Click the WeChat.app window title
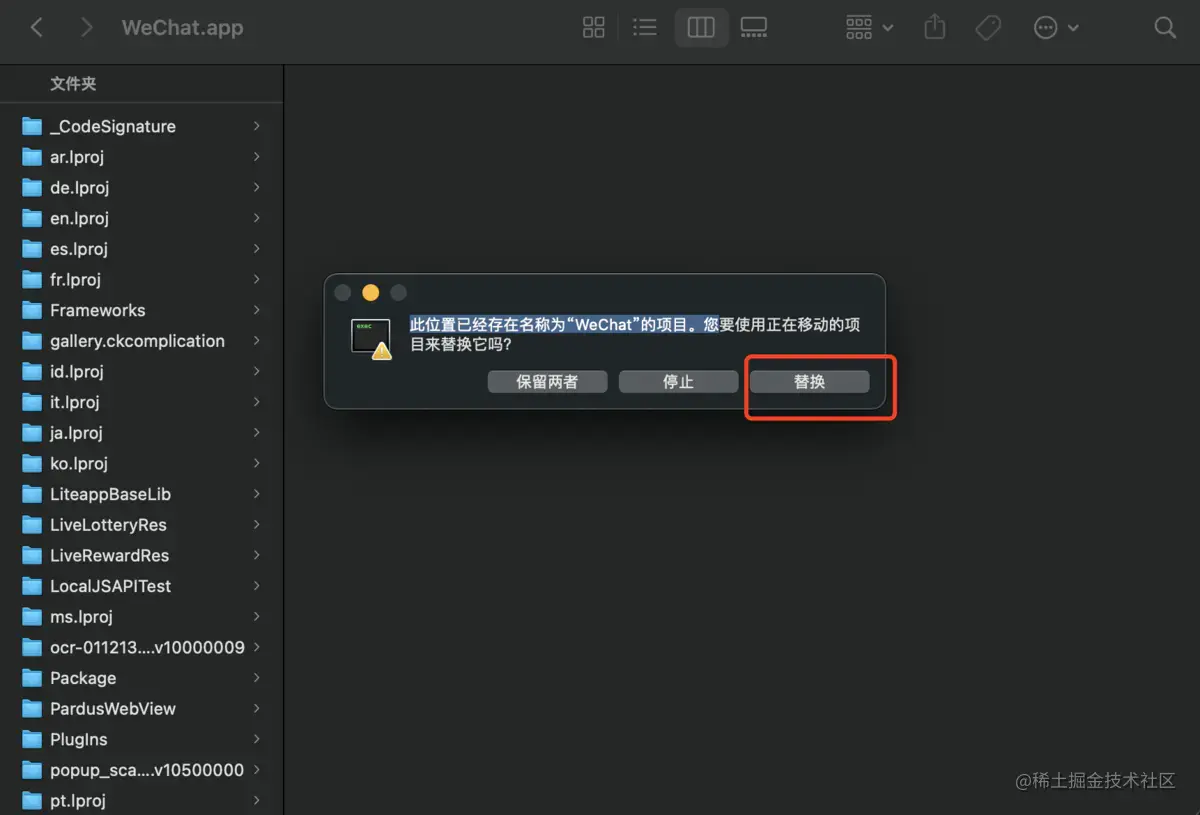This screenshot has width=1200, height=815. pyautogui.click(x=182, y=28)
